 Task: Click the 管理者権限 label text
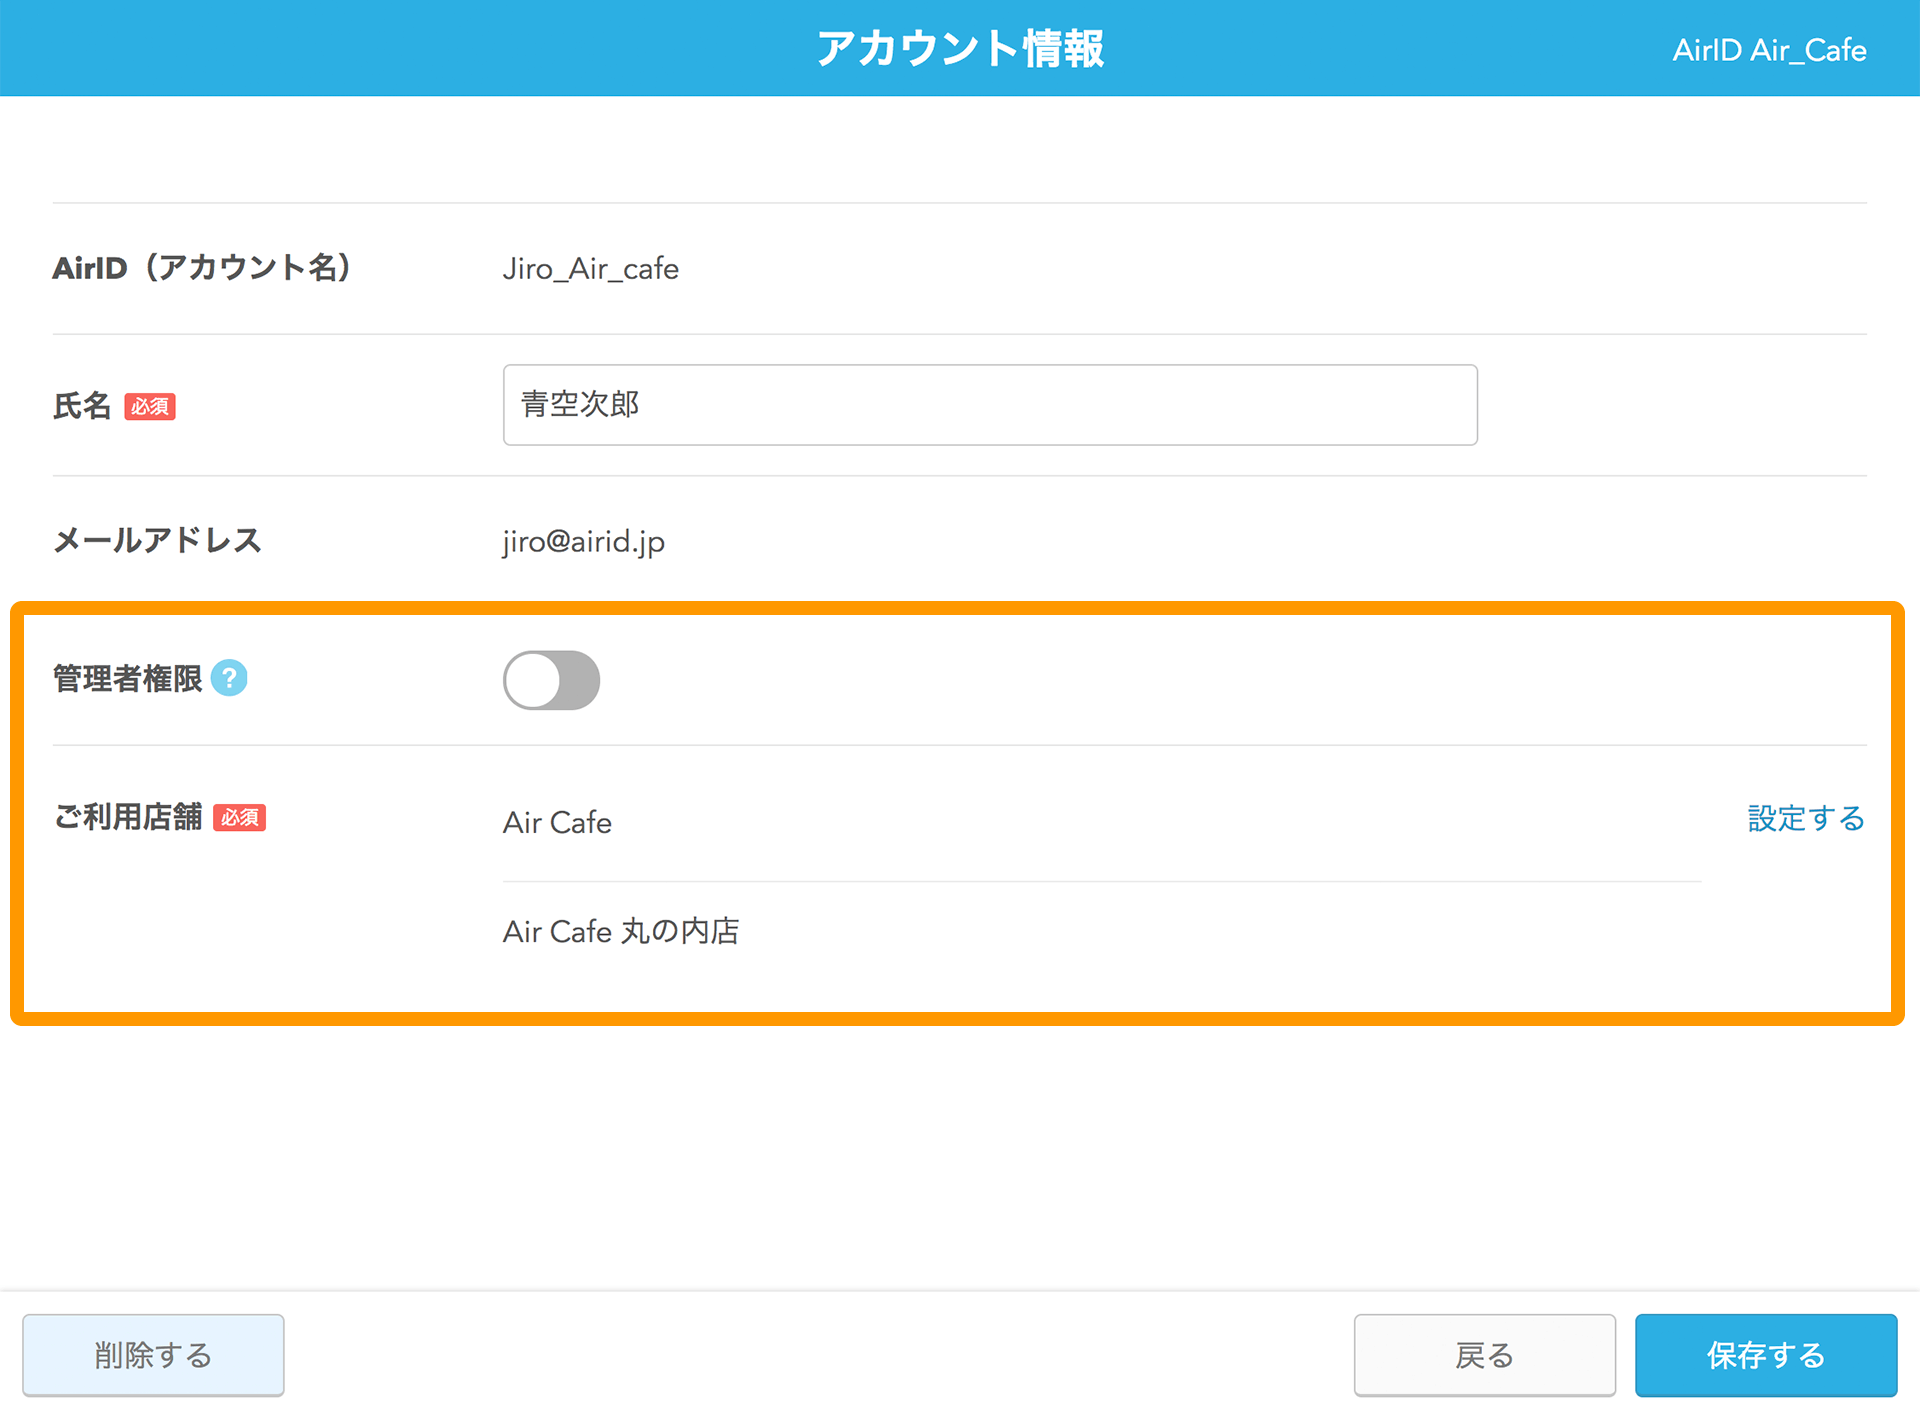pos(127,679)
